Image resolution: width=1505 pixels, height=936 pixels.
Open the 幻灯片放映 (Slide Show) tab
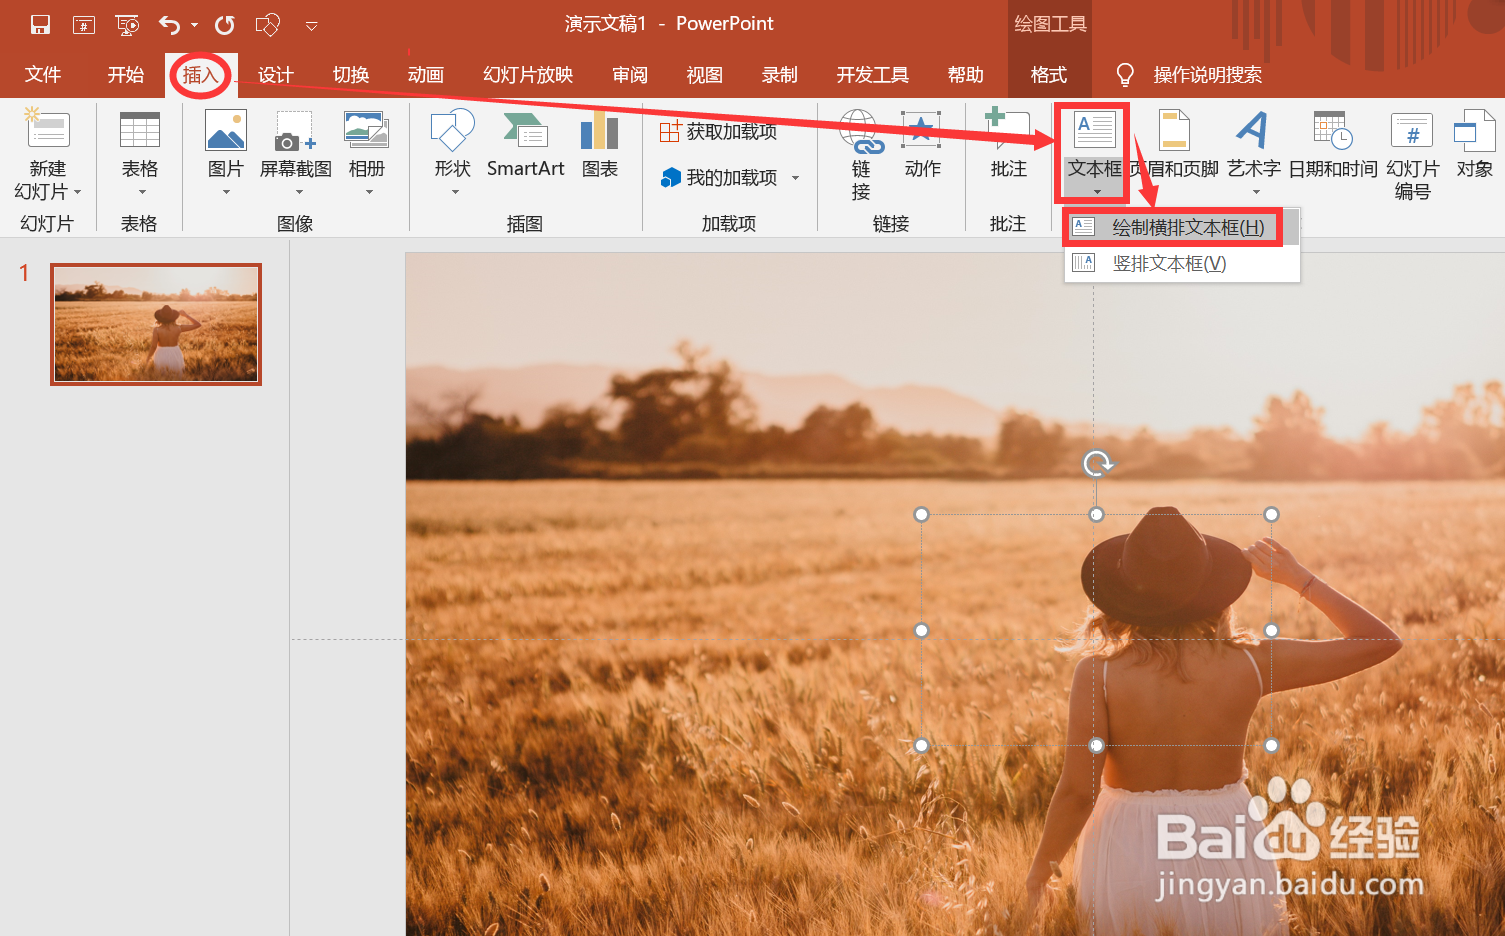click(528, 75)
